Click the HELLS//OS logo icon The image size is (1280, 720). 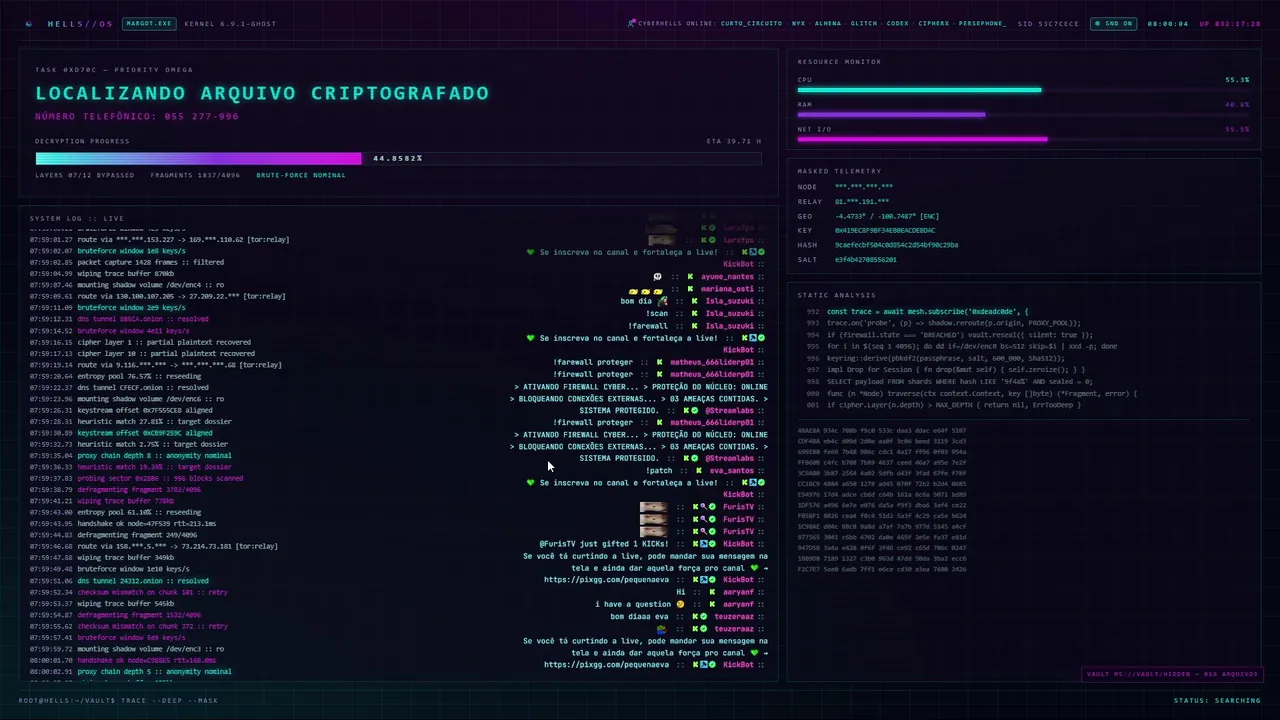click(29, 23)
